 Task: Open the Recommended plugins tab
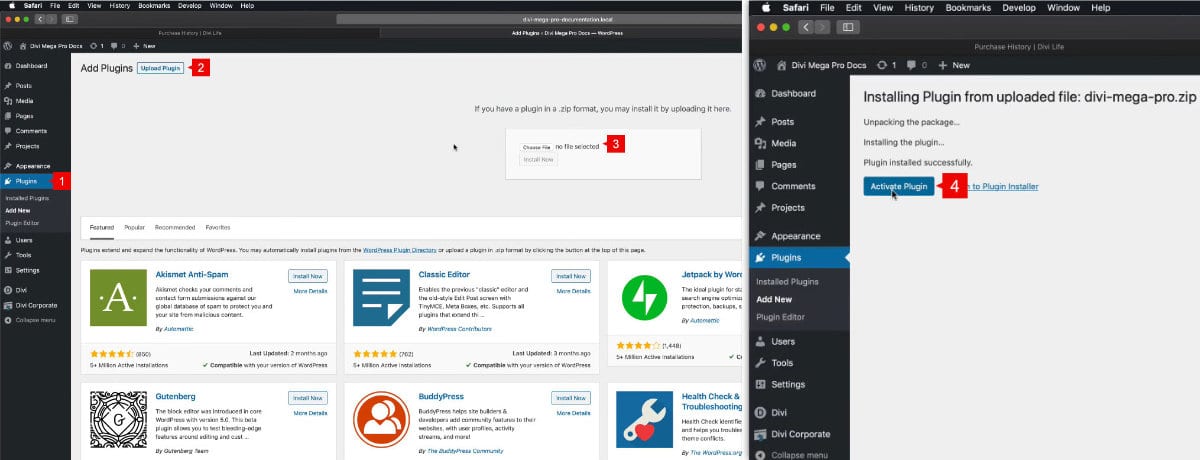point(175,228)
